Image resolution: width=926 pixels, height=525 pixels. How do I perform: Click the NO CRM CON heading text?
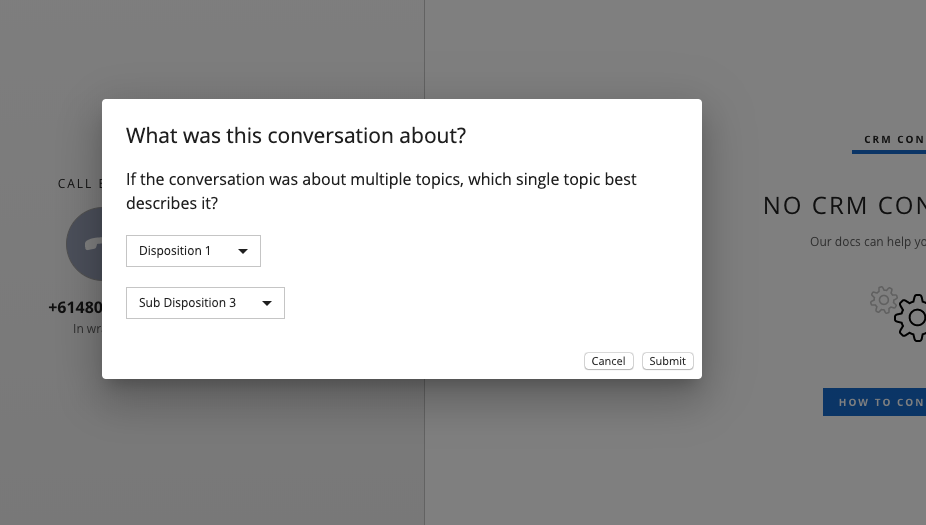845,206
